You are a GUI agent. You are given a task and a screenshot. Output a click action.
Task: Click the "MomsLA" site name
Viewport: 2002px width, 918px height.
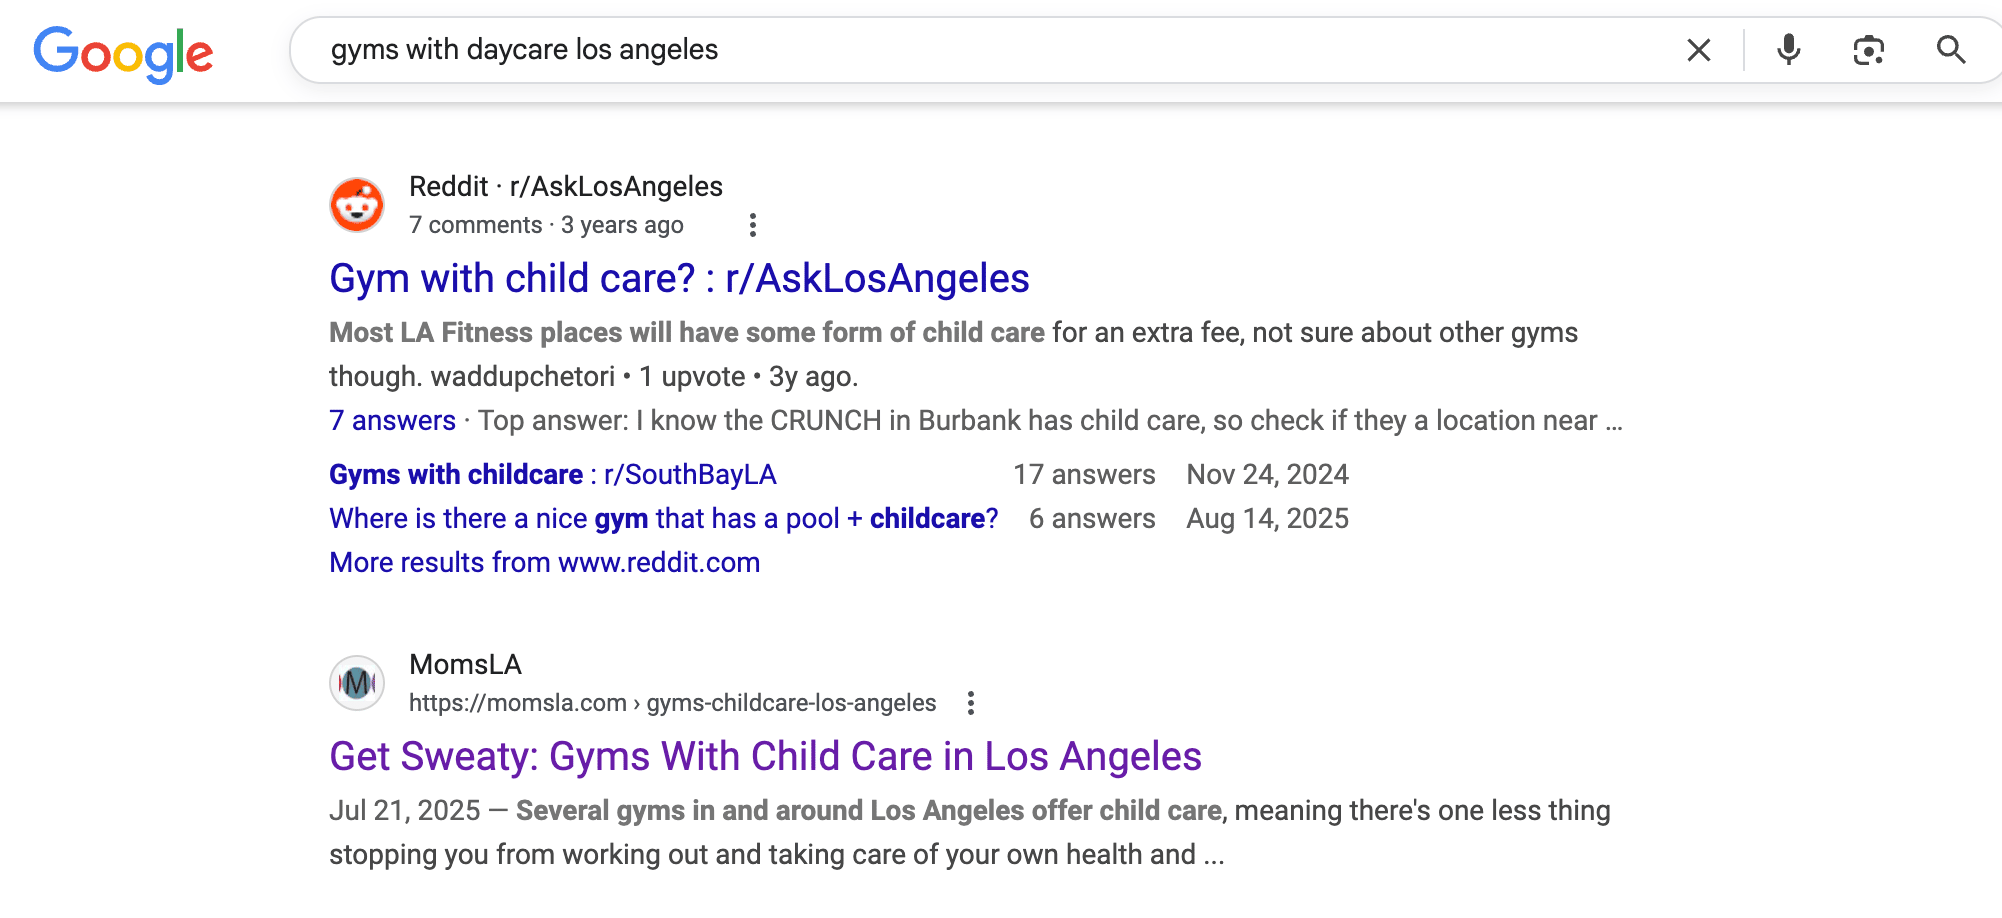click(465, 665)
